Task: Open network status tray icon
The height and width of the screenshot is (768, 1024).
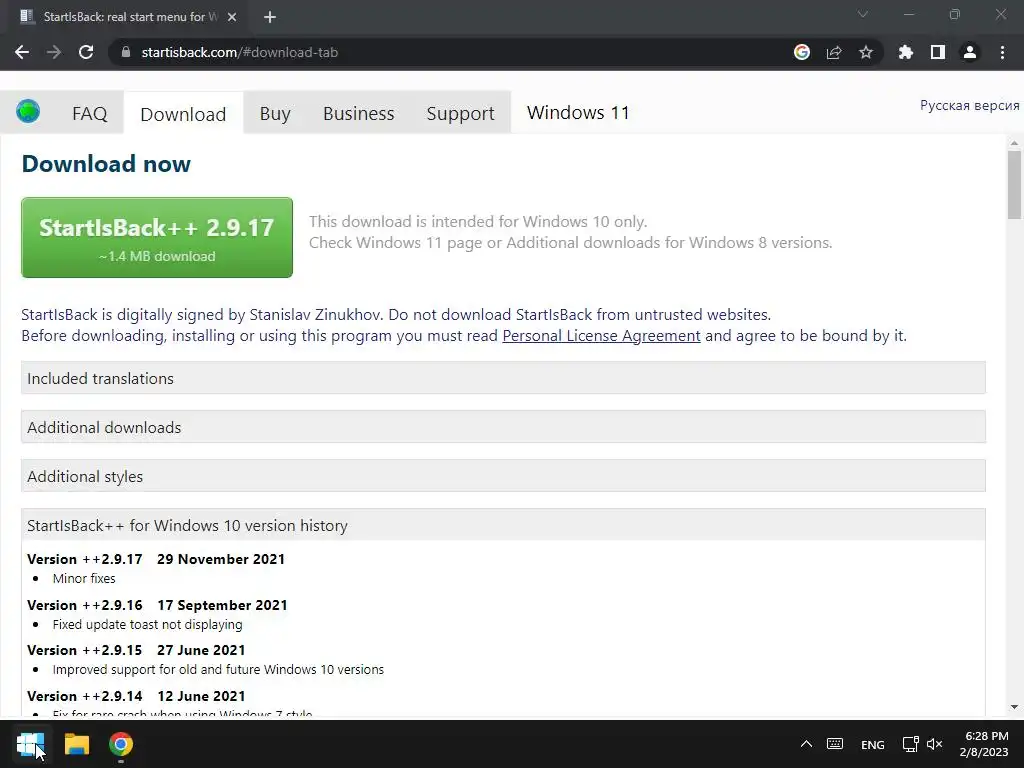Action: [x=910, y=744]
